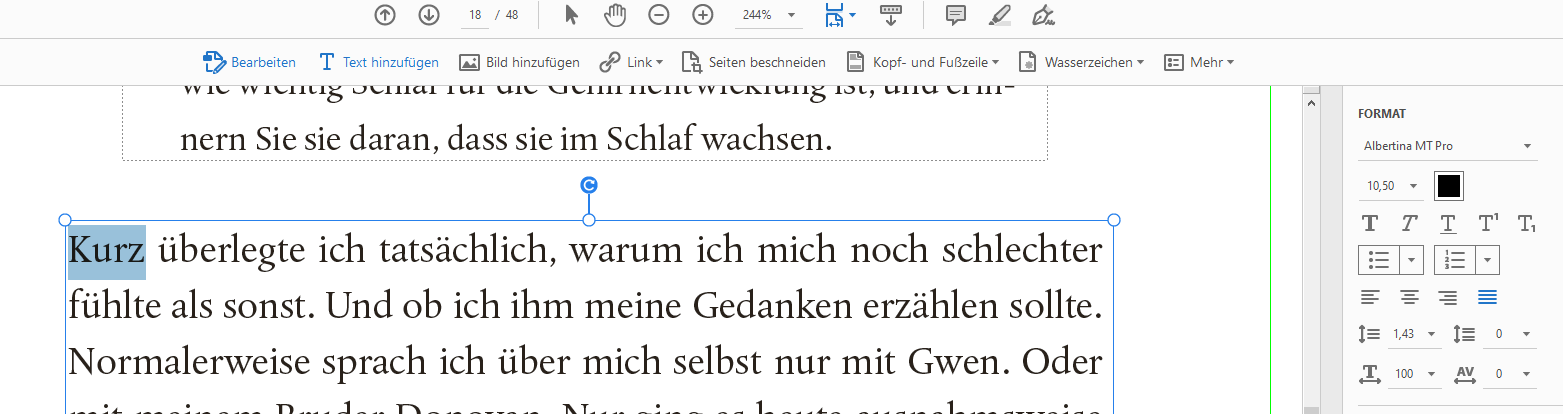Zoom in with the plus icon
The height and width of the screenshot is (414, 1563).
[703, 15]
